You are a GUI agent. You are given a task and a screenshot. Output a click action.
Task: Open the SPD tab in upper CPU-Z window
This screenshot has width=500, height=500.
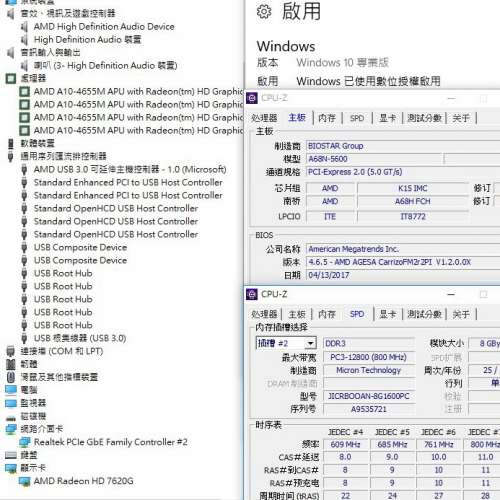click(x=357, y=118)
